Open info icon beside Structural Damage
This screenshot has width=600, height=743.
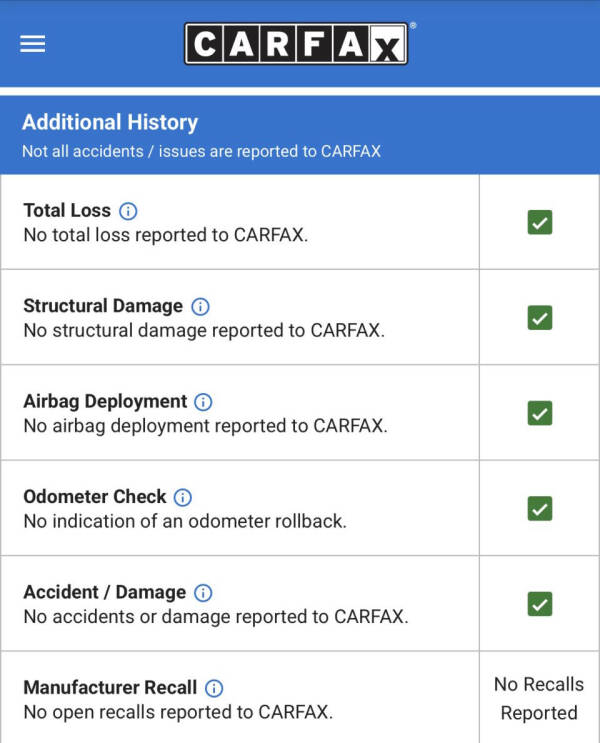pos(200,306)
